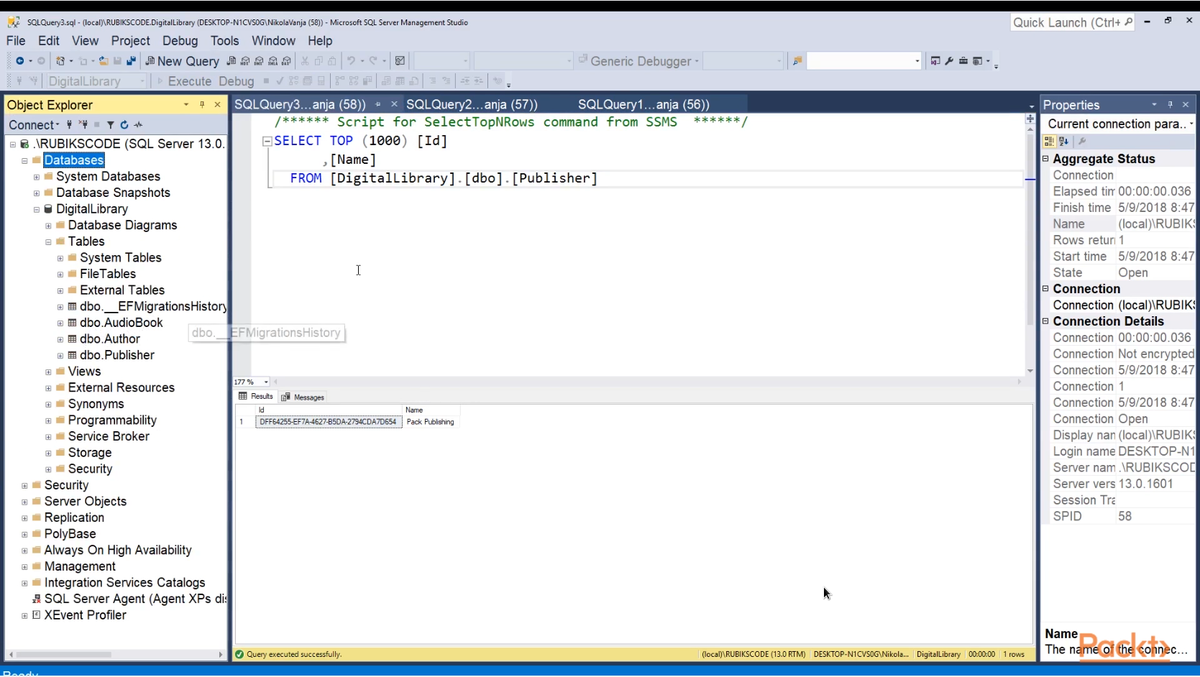The height and width of the screenshot is (677, 1200).
Task: Close the SQLQuery3 tab
Action: (x=394, y=104)
